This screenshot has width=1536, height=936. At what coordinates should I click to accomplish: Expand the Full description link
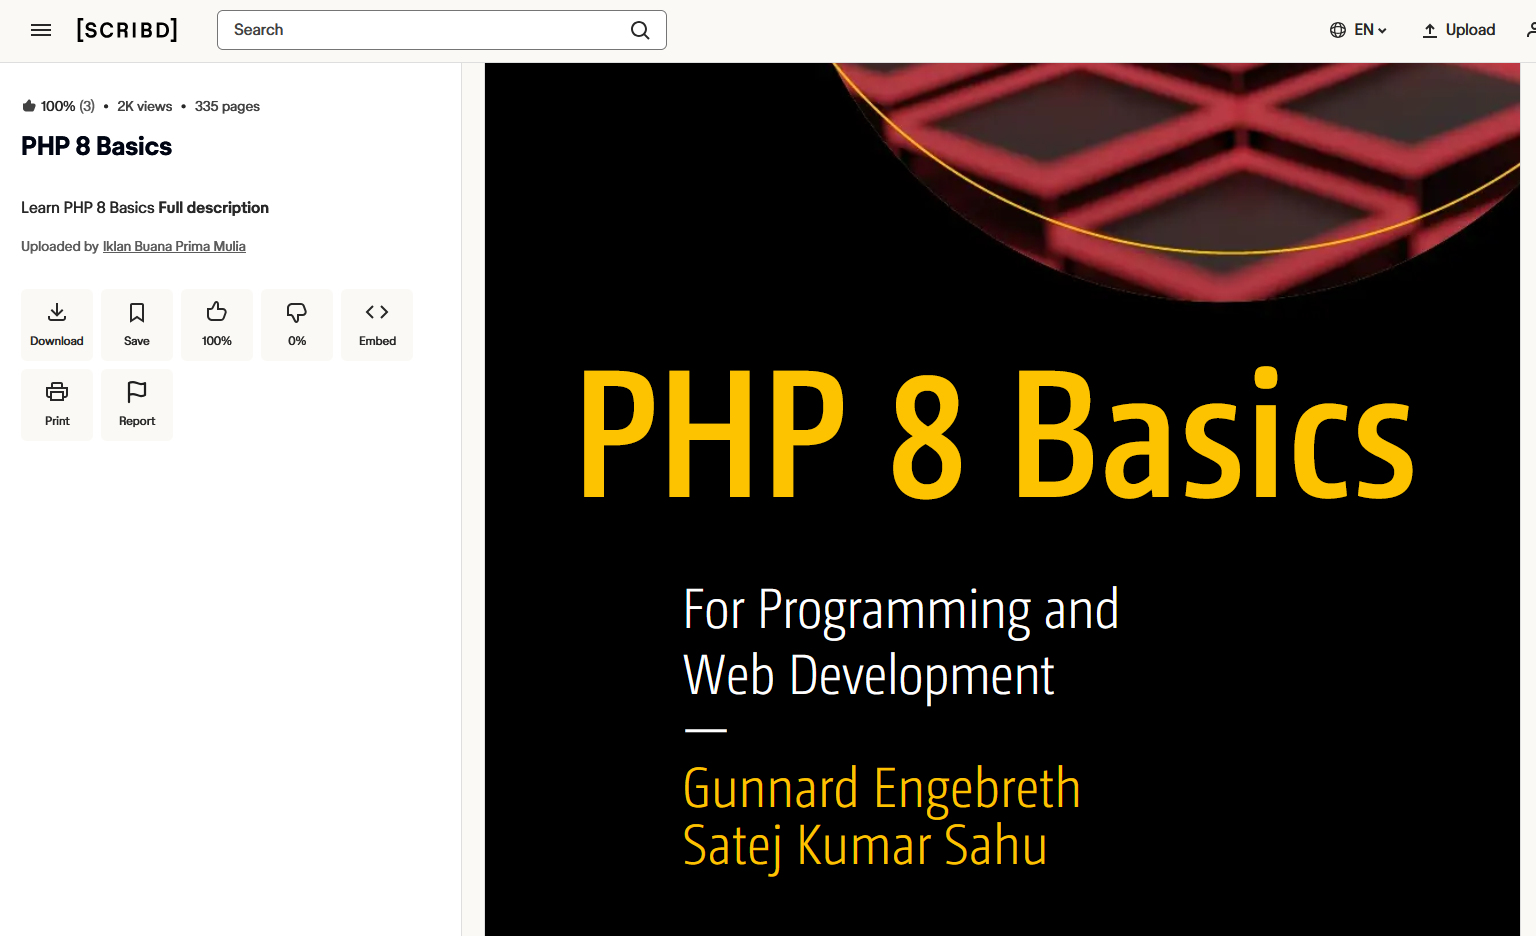coord(214,208)
